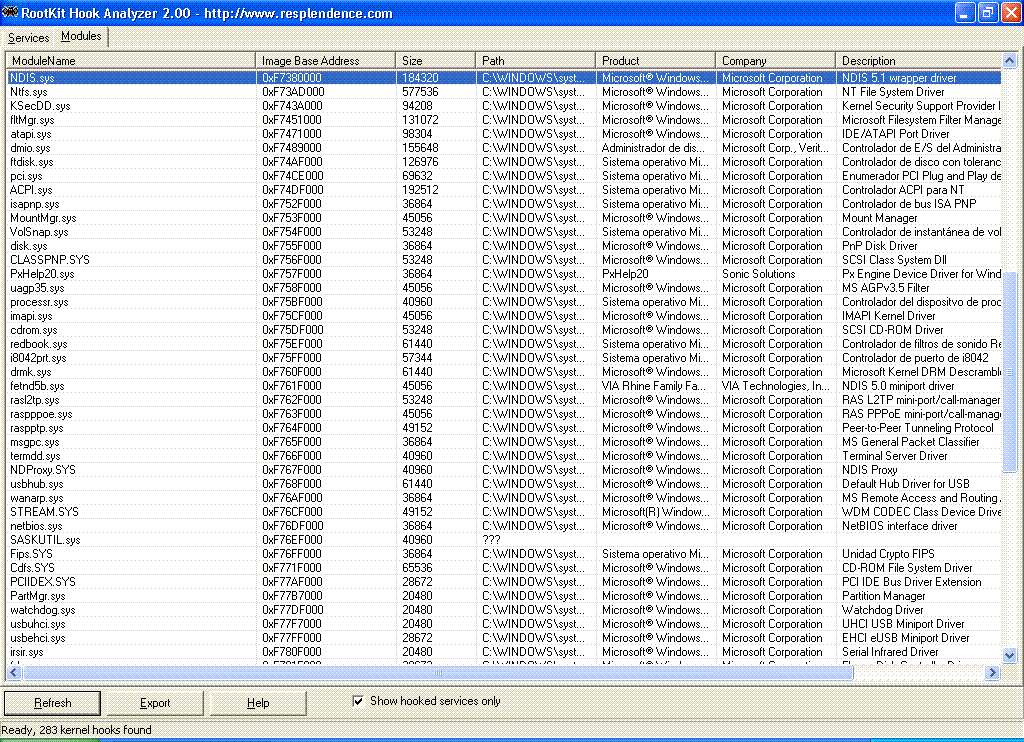Select the irsir.sys row
The height and width of the screenshot is (742, 1024).
click(x=504, y=653)
